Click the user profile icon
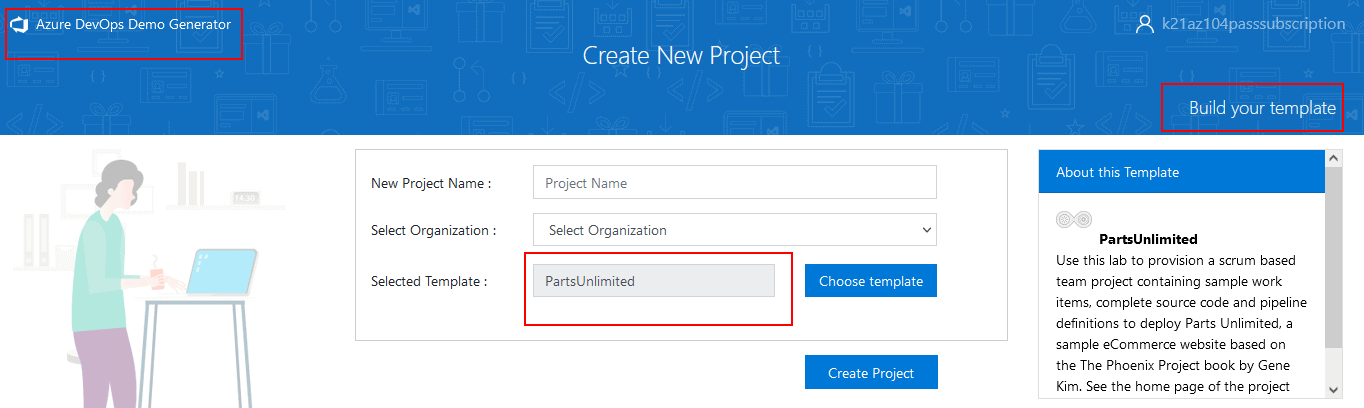 (1145, 24)
